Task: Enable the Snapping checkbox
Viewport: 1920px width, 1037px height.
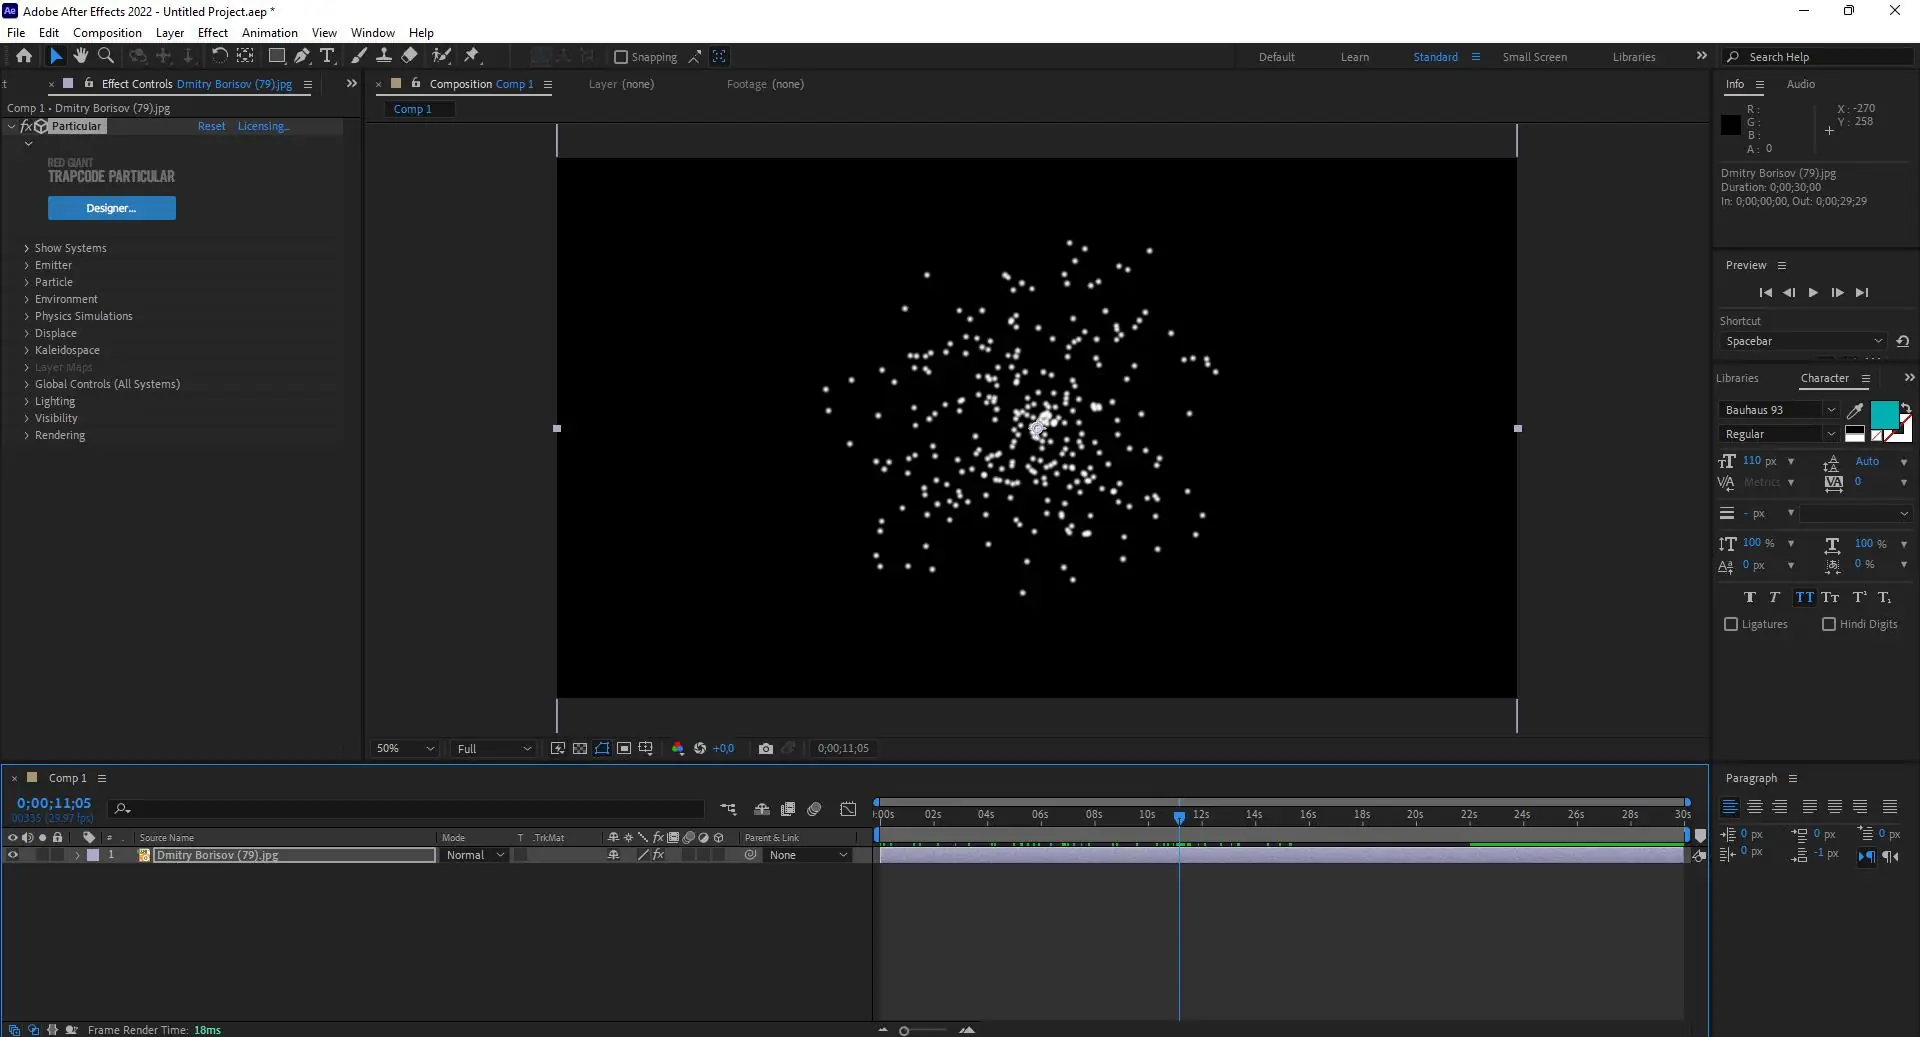Action: click(621, 57)
